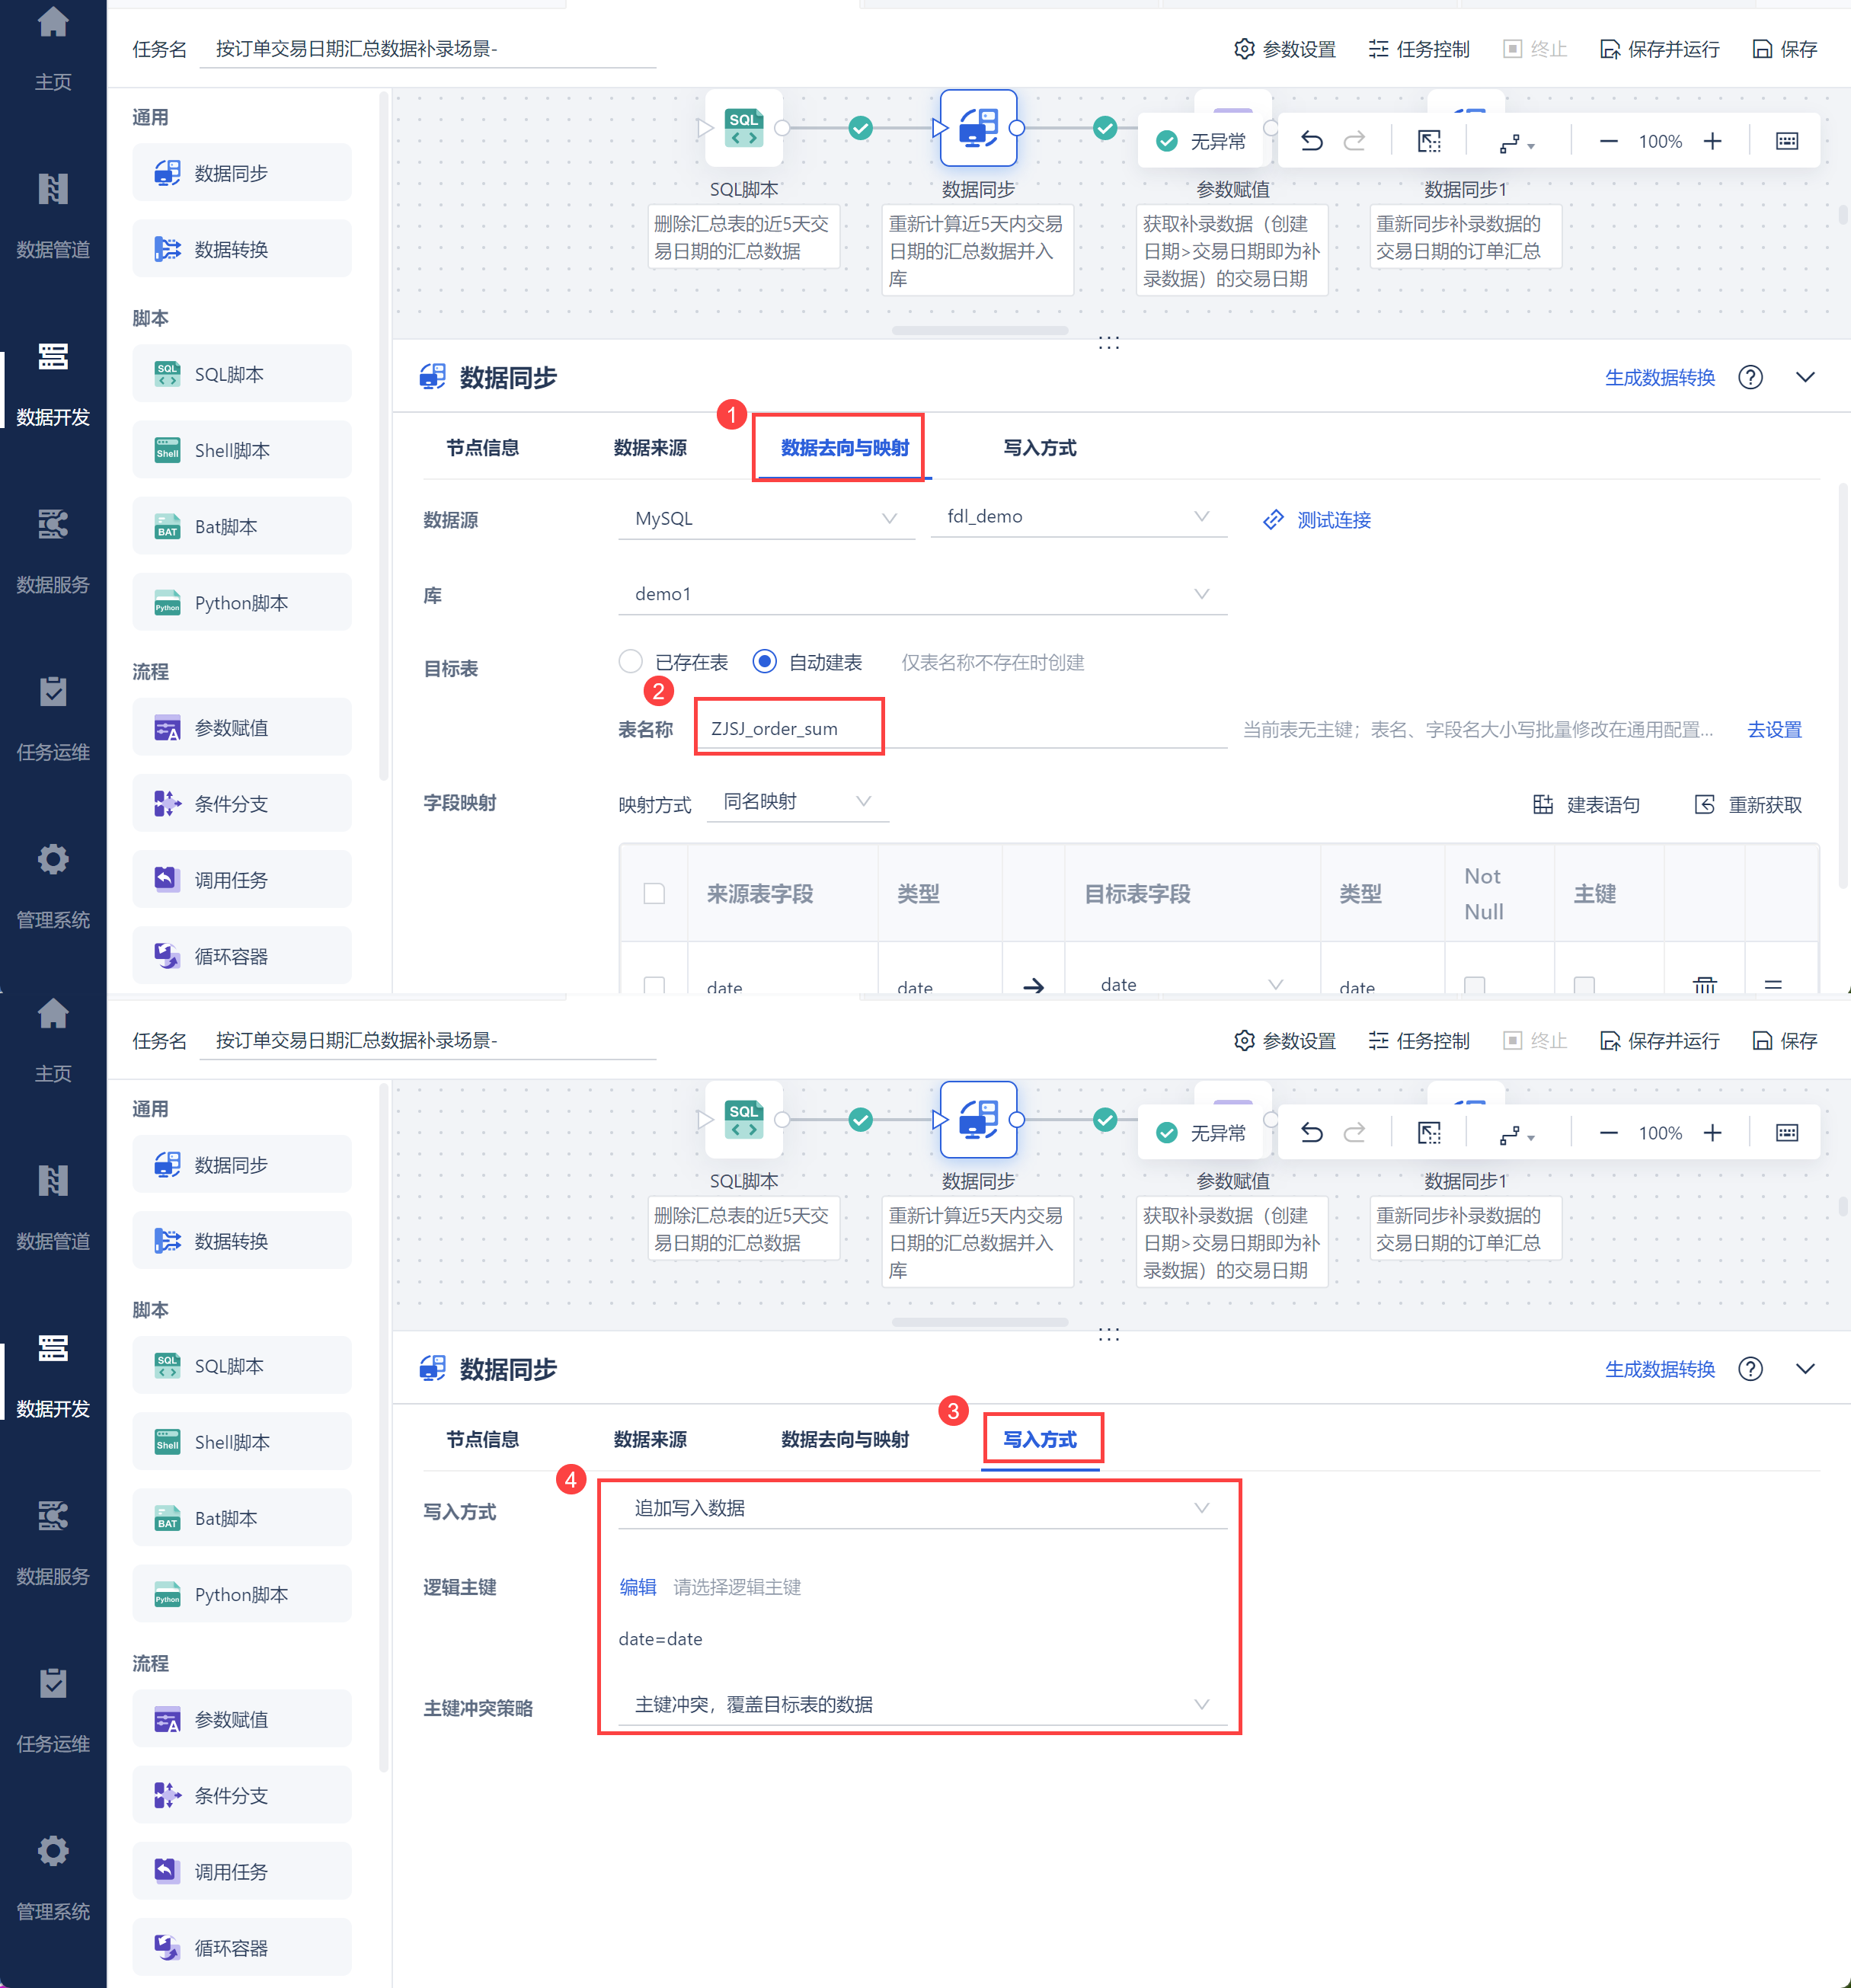Switch to 数据来源 tab in top panel
Viewport: 1851px width, 1988px height.
pyautogui.click(x=650, y=448)
